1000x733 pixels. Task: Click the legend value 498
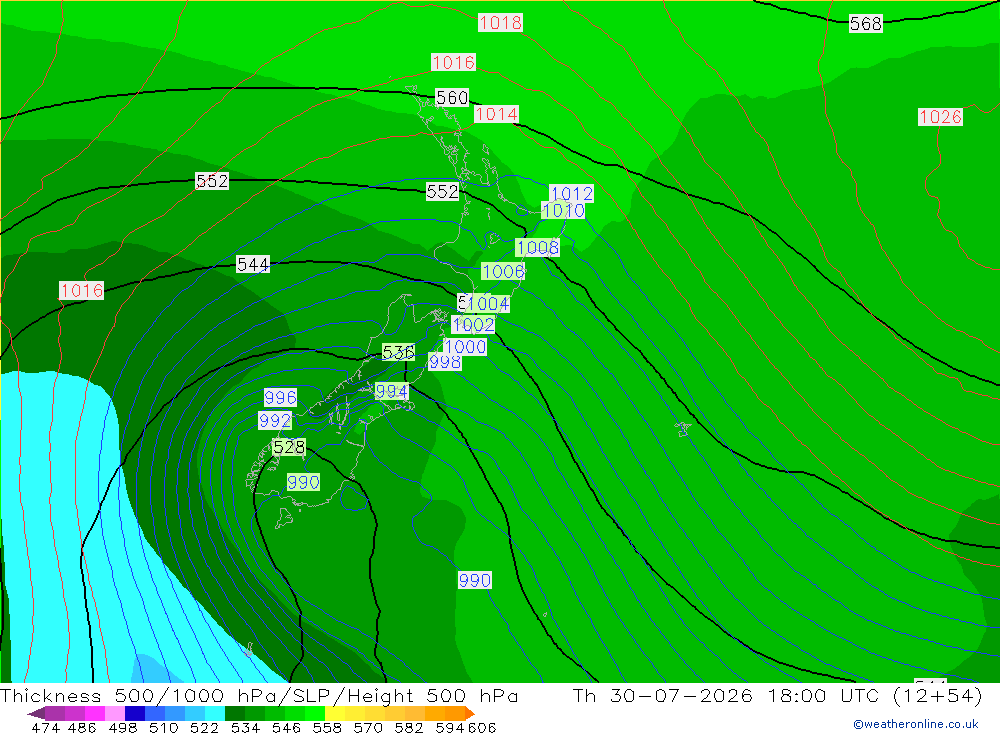click(x=123, y=727)
